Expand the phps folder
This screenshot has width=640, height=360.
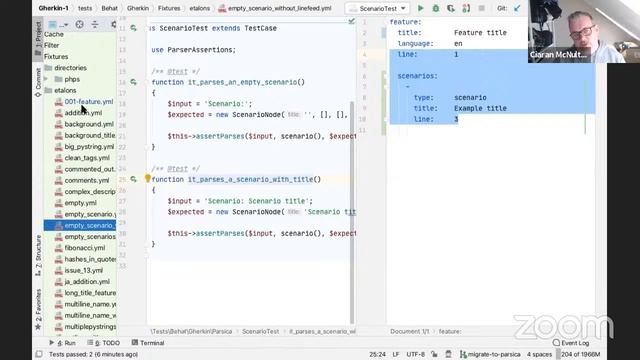coord(46,79)
